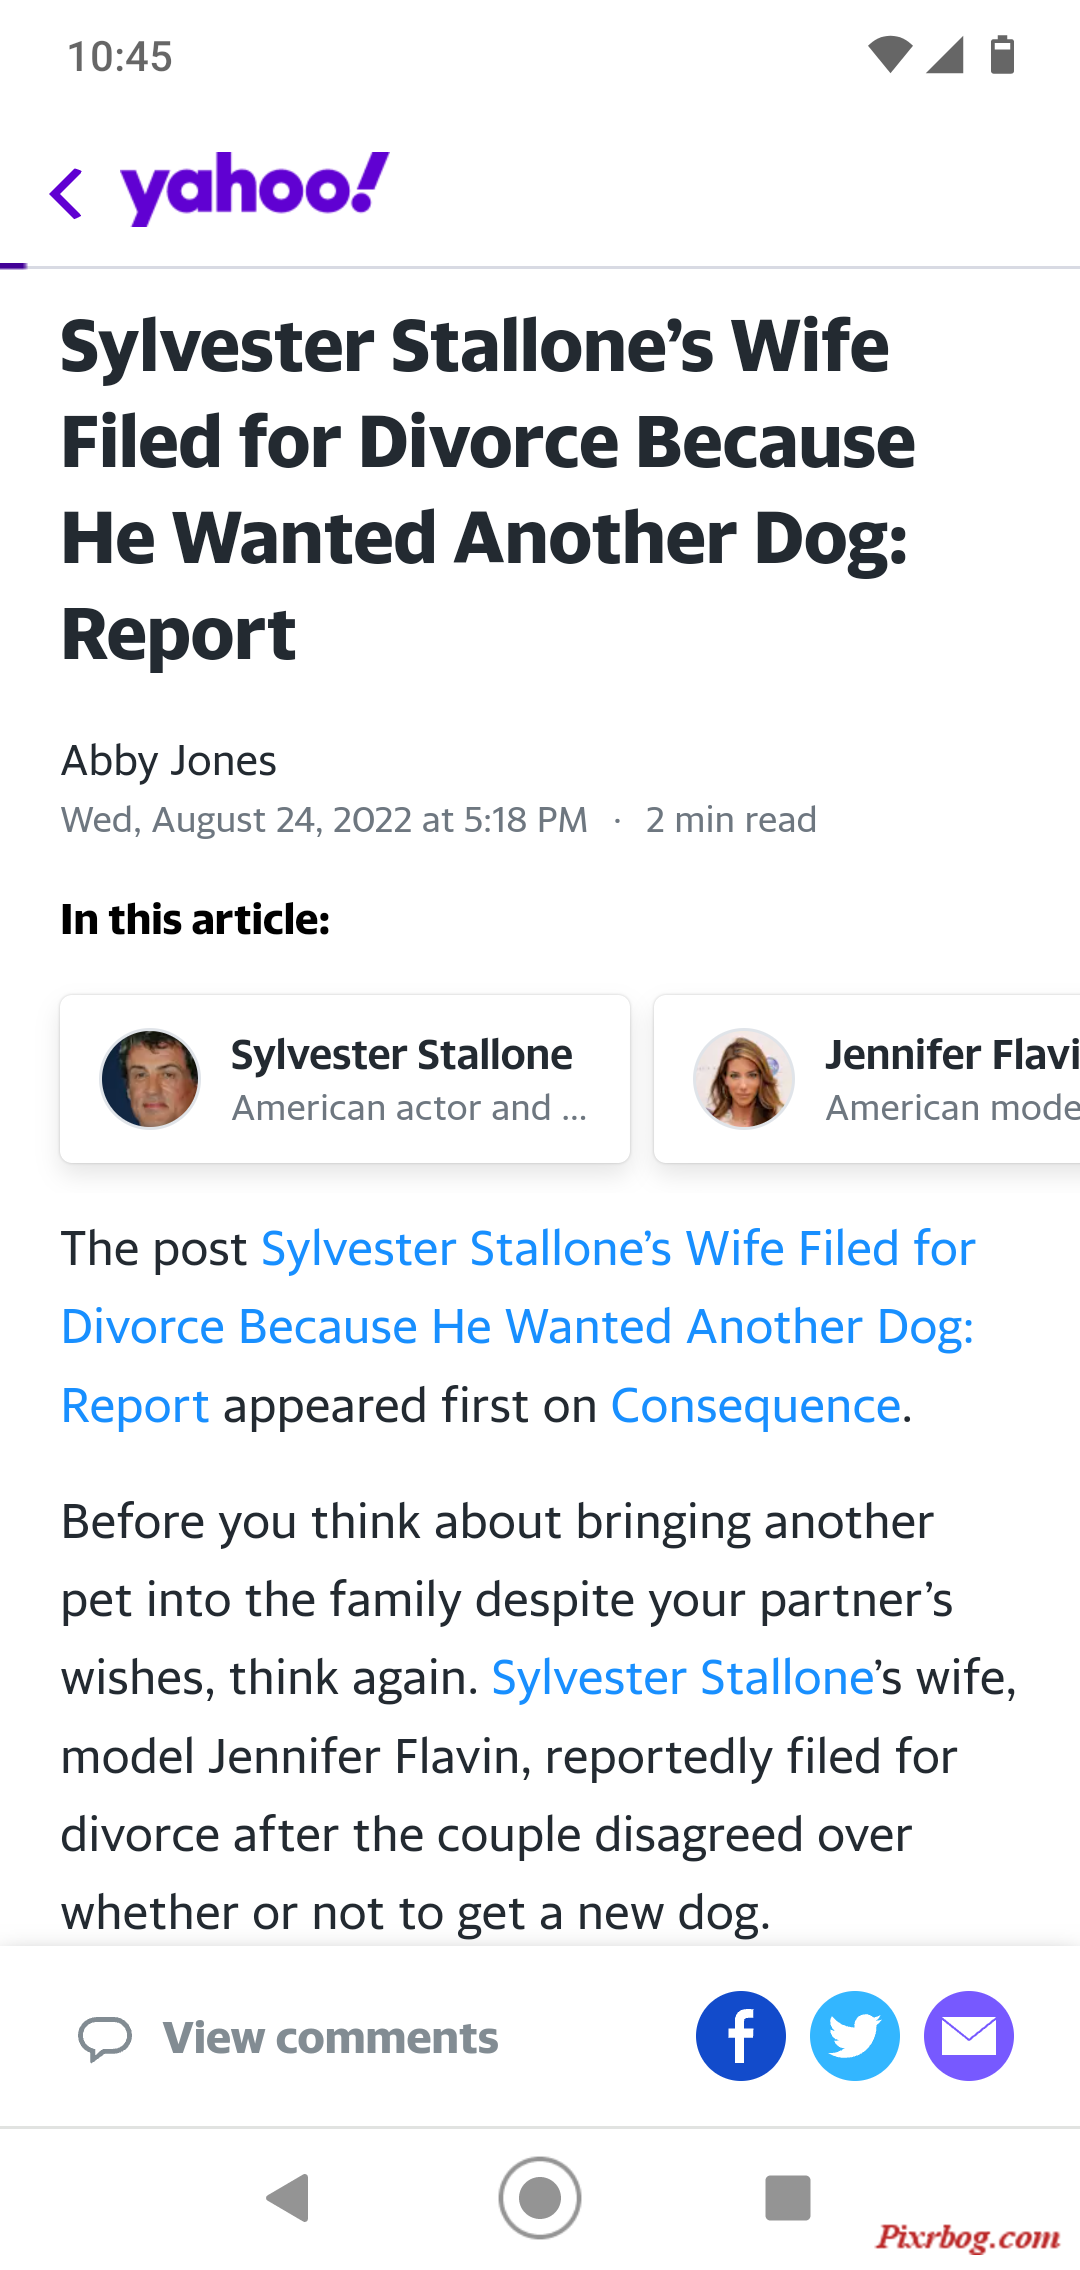Tap the battery status icon

click(1002, 55)
